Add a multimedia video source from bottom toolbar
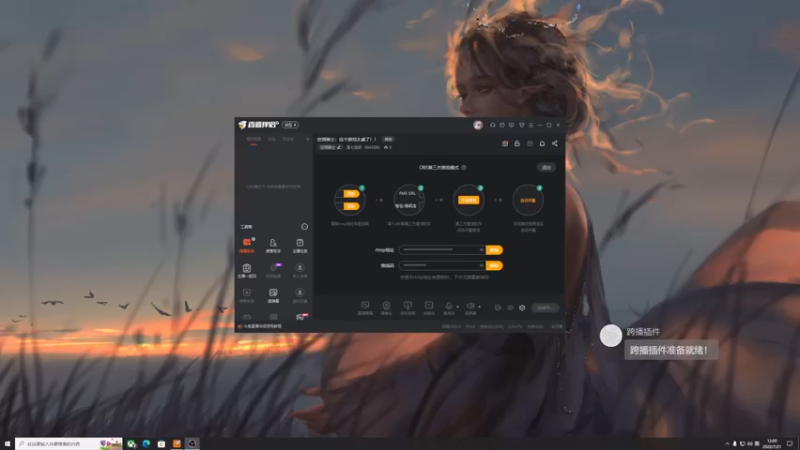The height and width of the screenshot is (450, 800). click(429, 308)
